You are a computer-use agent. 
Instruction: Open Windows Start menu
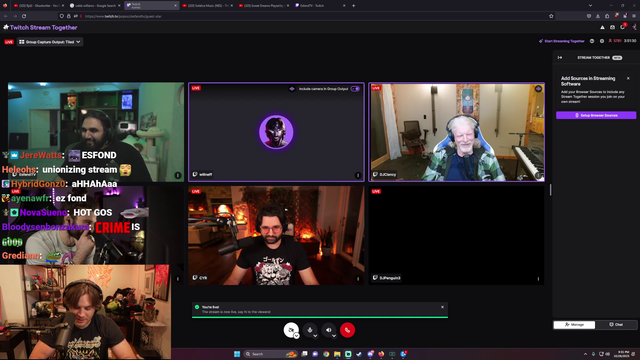237,354
